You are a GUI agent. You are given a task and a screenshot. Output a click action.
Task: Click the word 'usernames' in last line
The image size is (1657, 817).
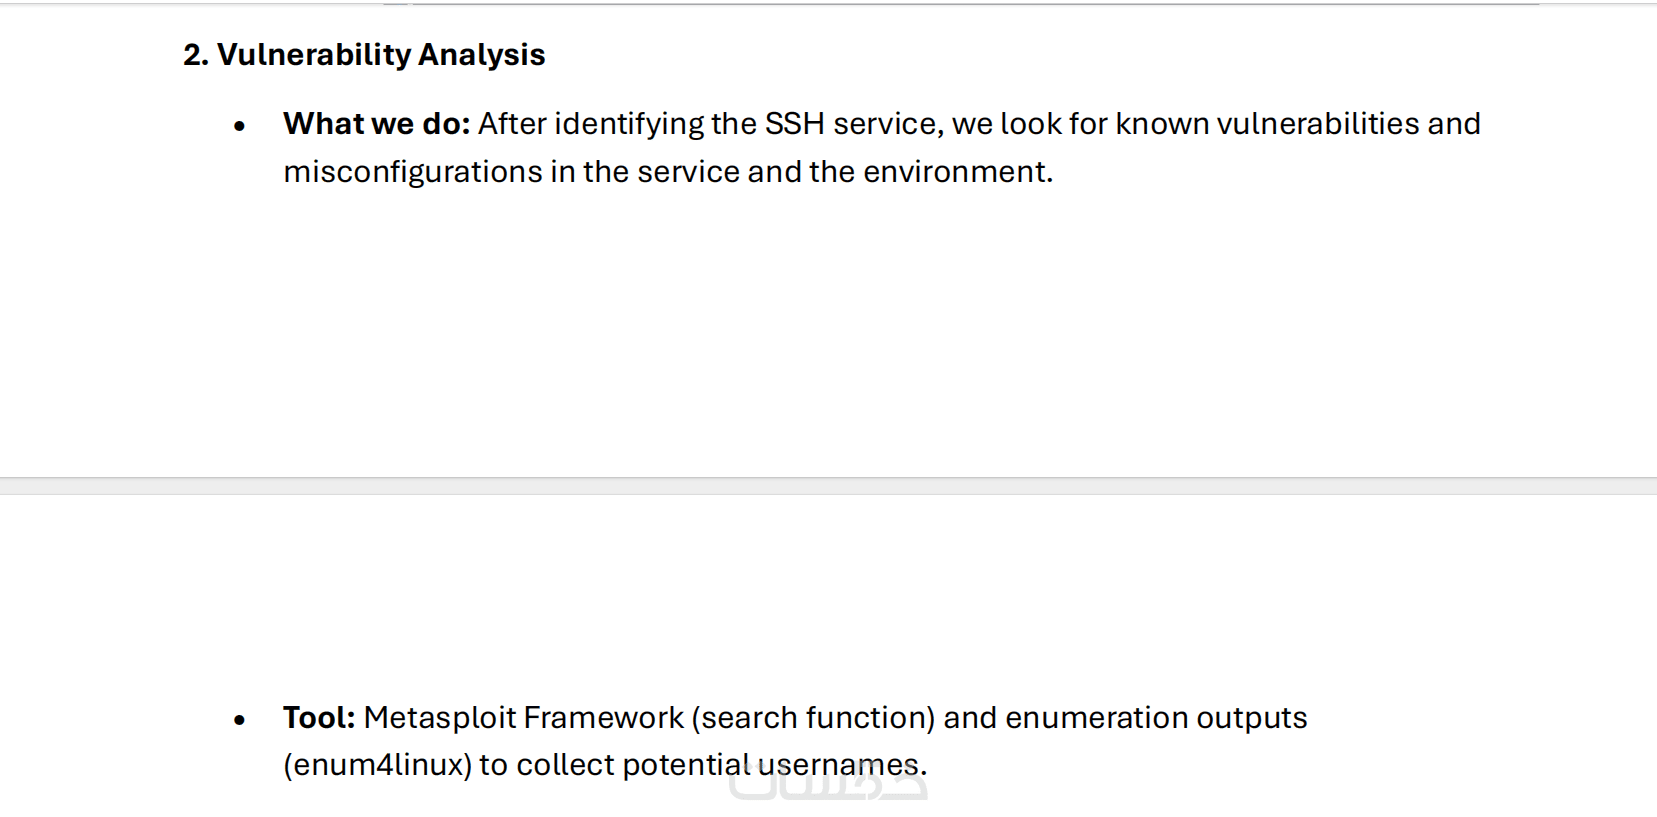[x=838, y=765]
